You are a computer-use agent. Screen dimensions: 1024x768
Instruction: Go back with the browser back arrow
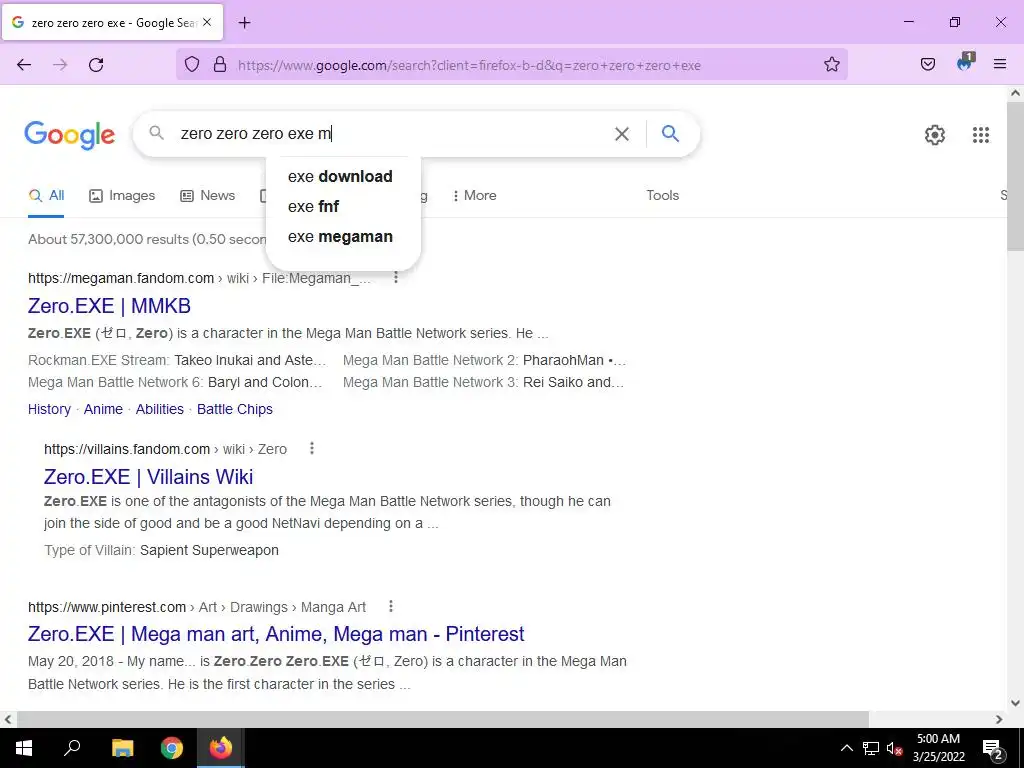pos(24,65)
